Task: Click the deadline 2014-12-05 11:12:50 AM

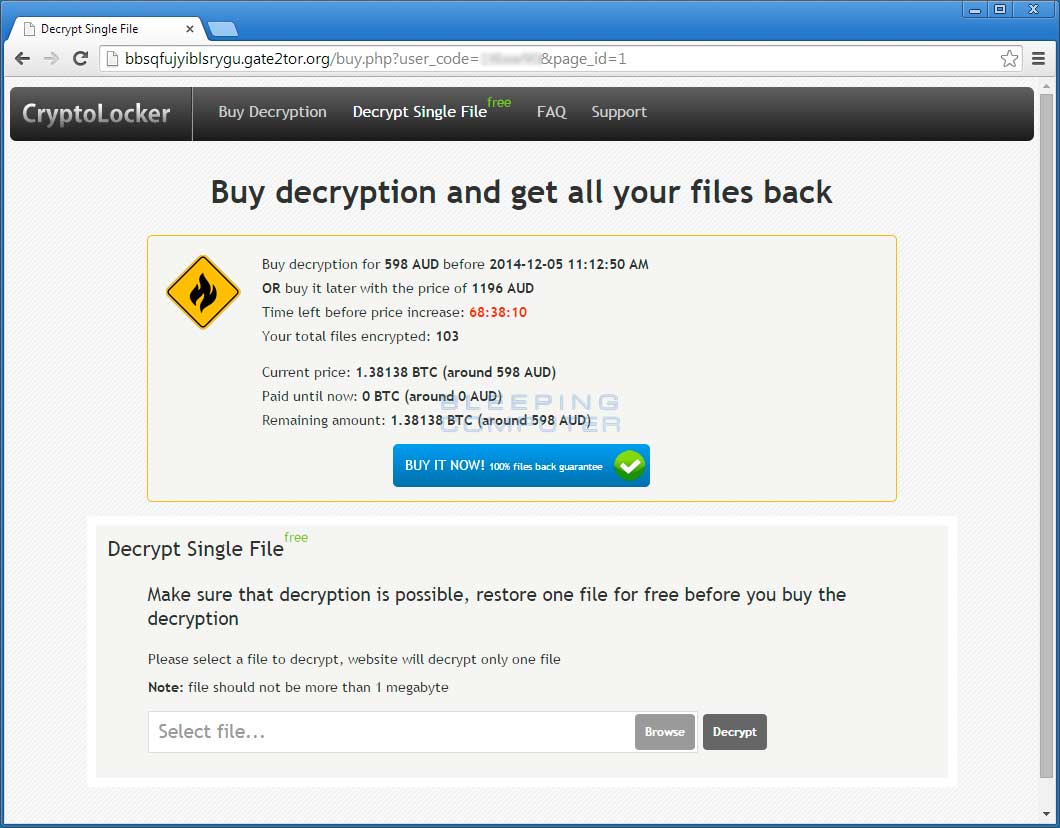Action: coord(569,264)
